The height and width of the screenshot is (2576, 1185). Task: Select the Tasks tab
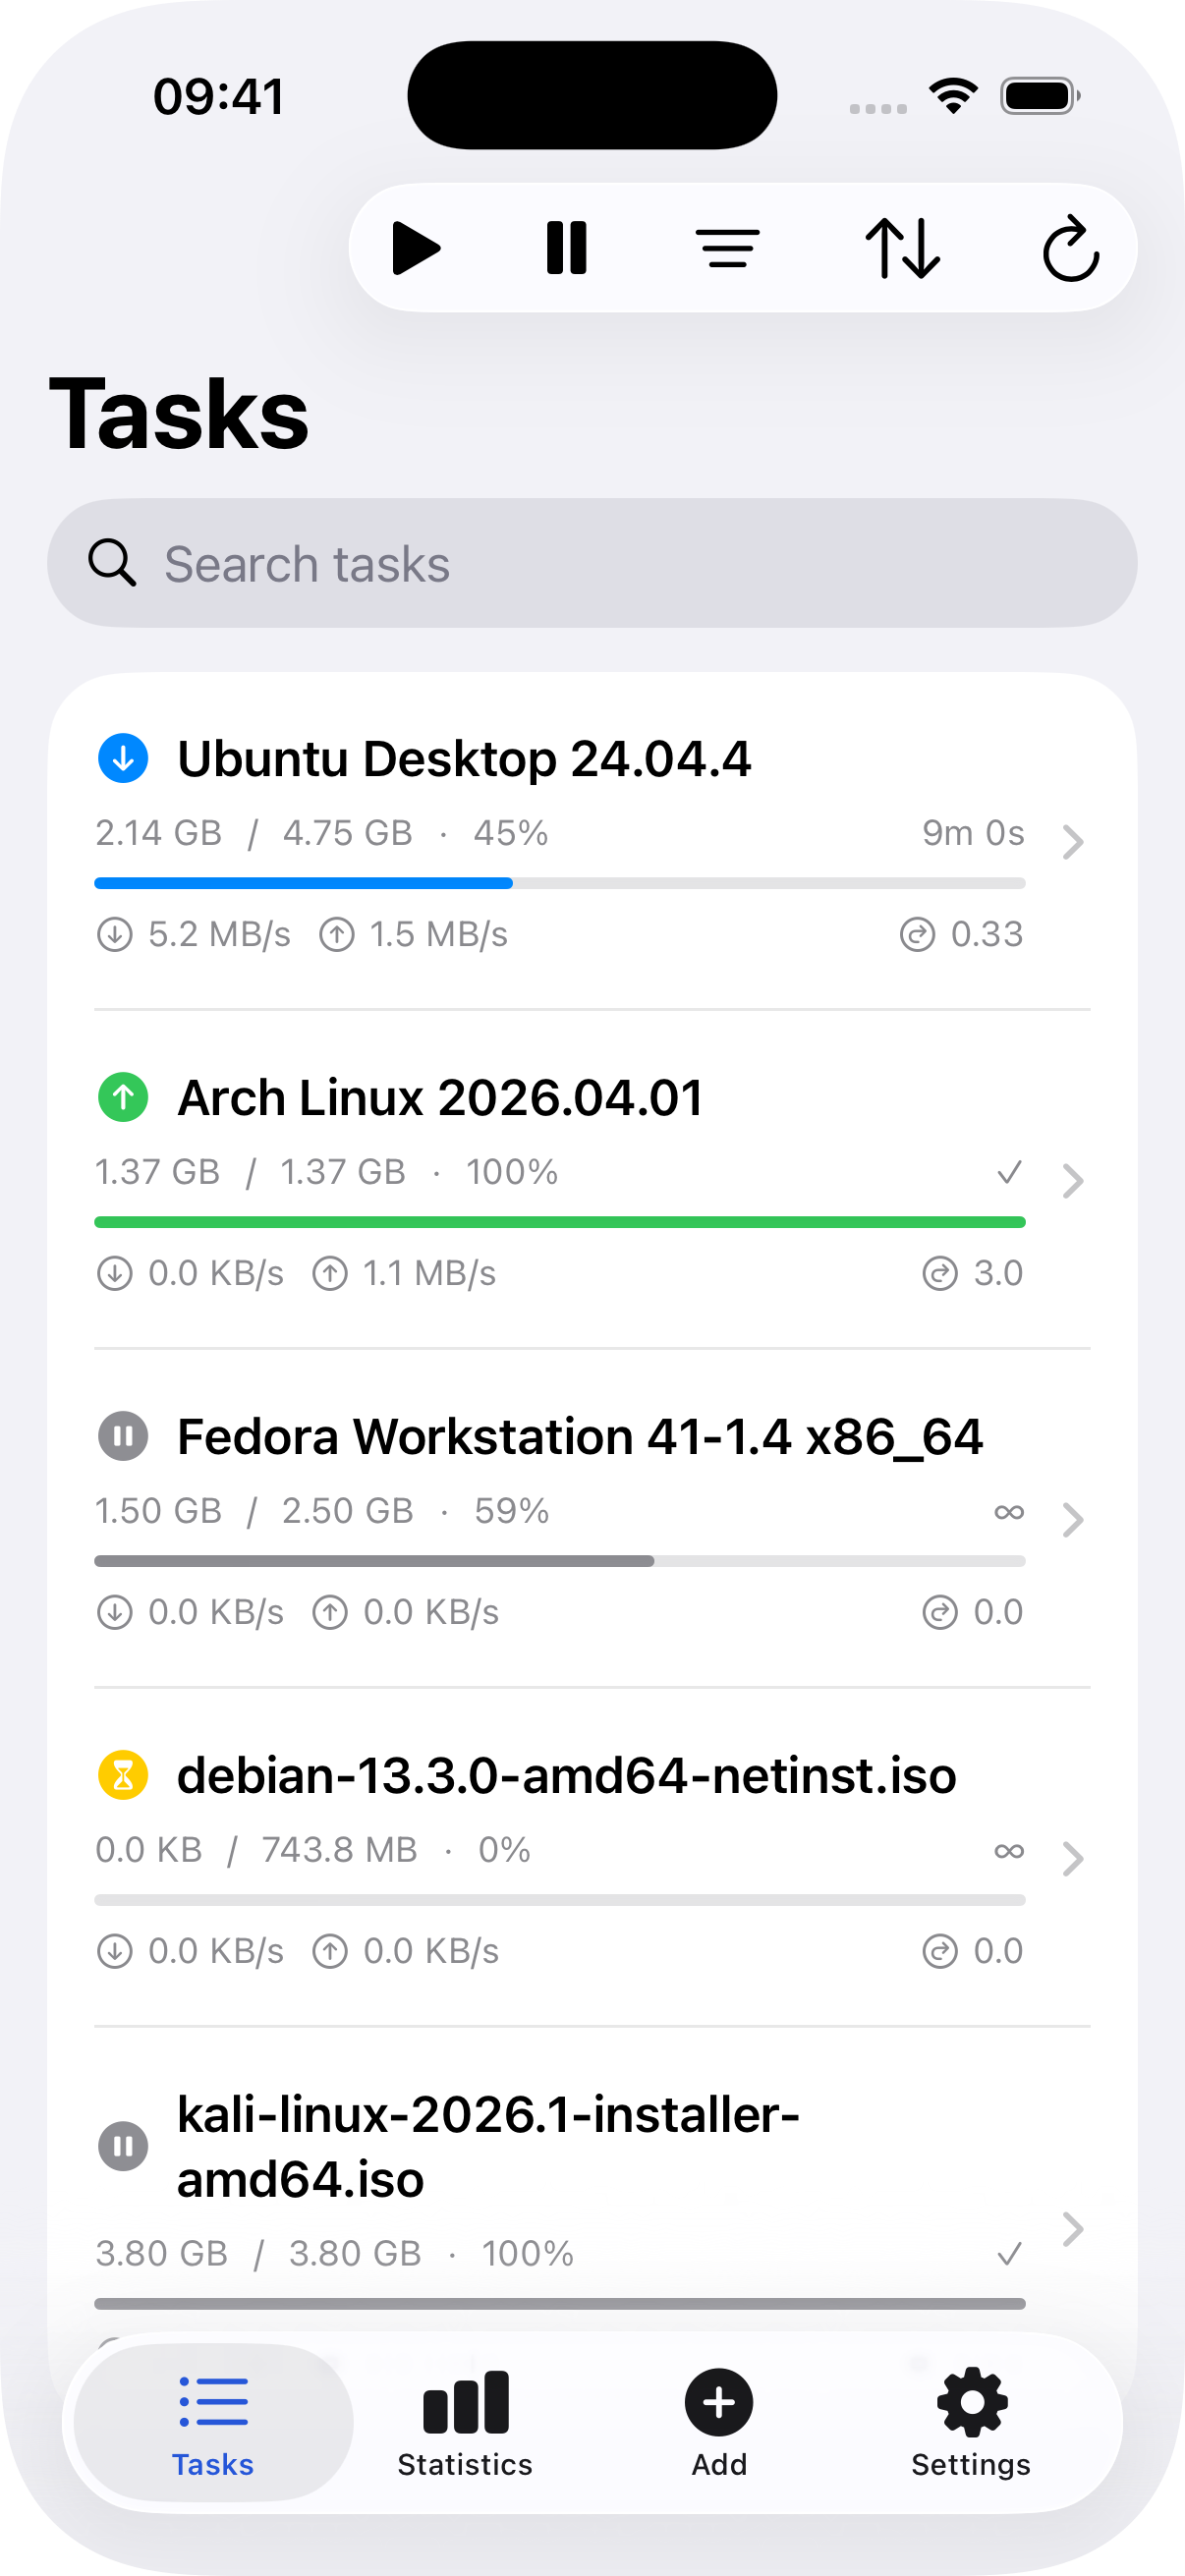coord(213,2422)
